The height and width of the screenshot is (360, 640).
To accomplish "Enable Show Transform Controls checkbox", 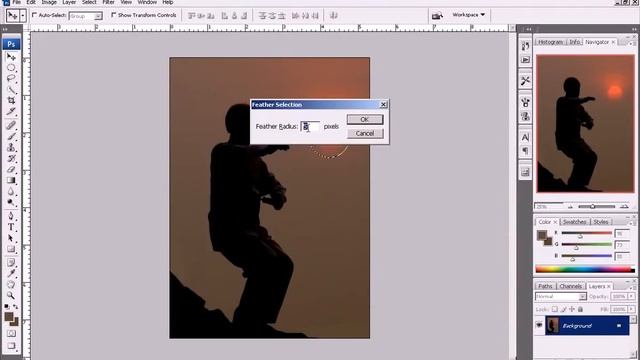I will click(113, 15).
